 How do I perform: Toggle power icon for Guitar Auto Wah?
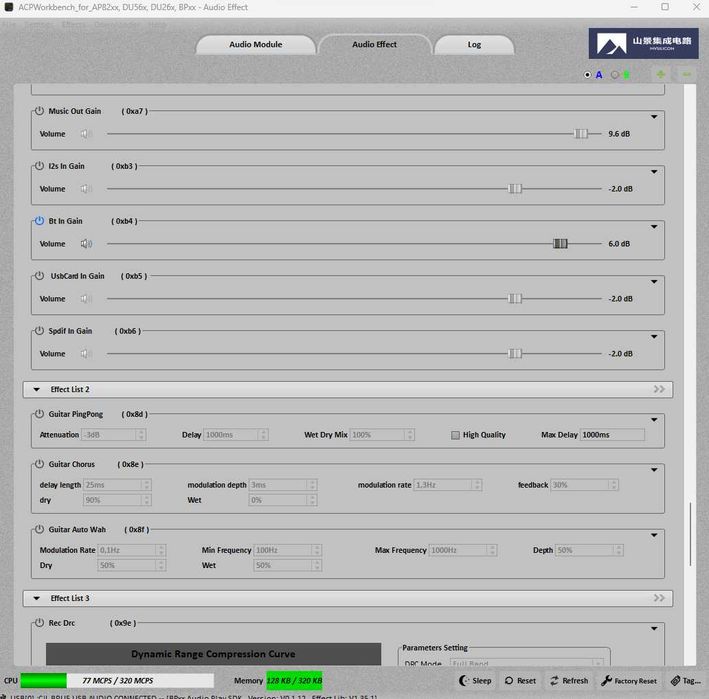point(39,529)
